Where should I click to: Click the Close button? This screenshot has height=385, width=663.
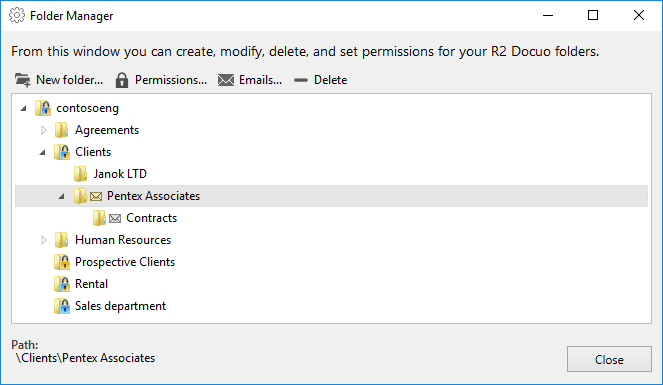(609, 359)
